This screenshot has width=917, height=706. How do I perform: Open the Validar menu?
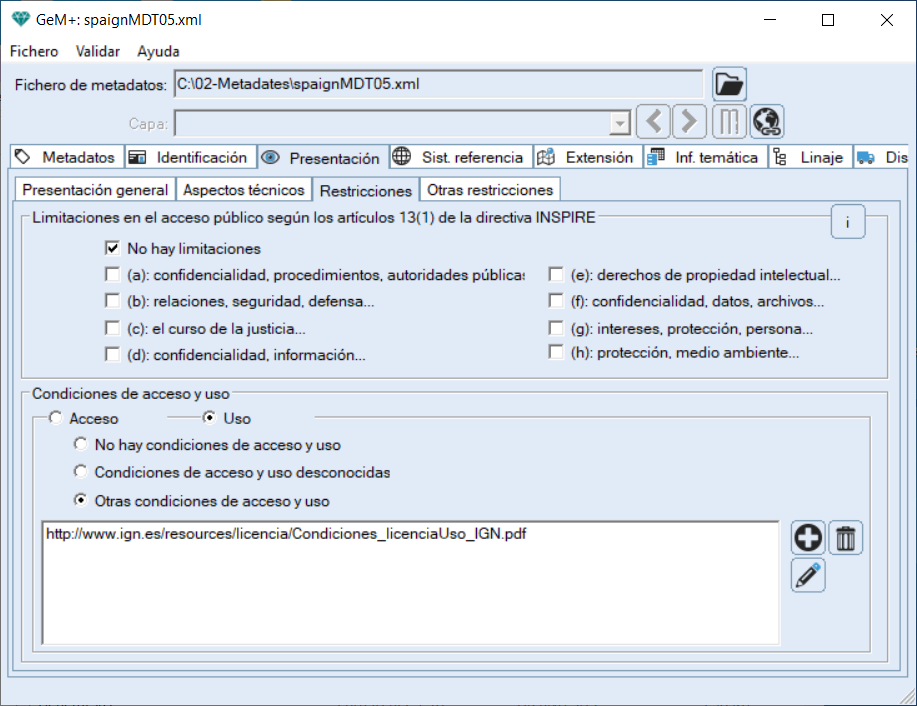tap(98, 51)
